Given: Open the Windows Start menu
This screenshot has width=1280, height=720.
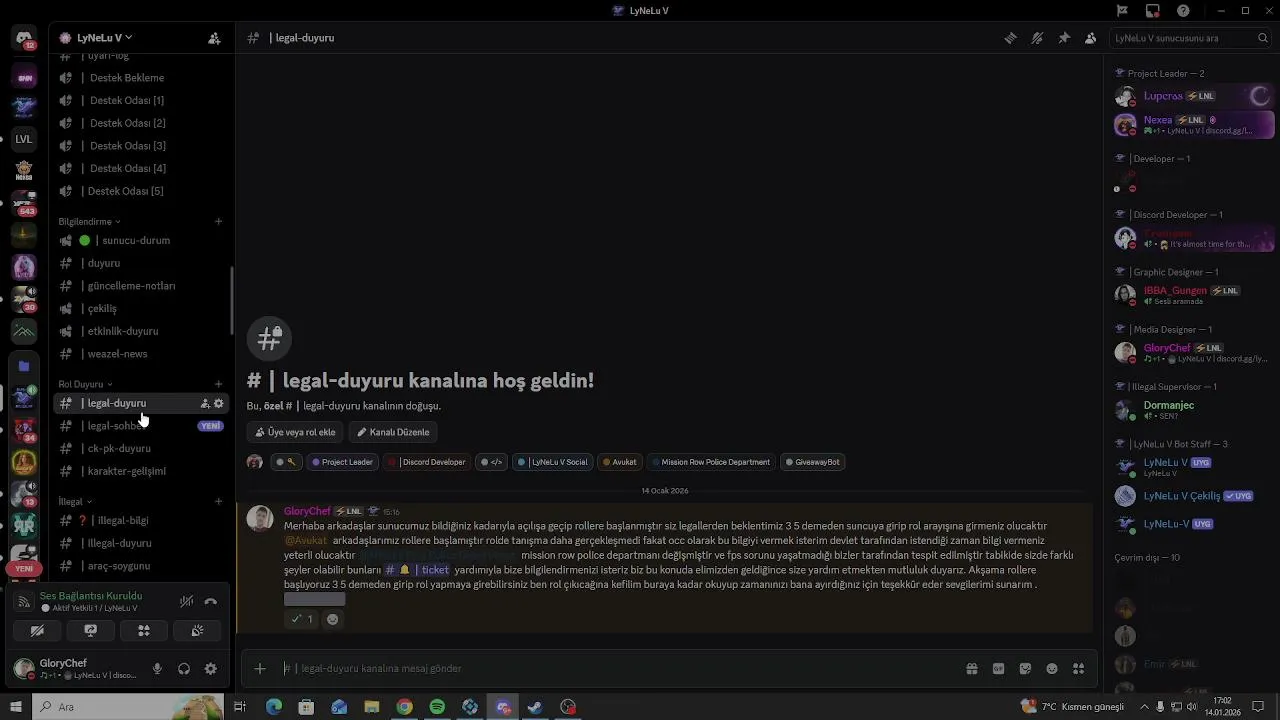Looking at the screenshot, I should point(15,707).
